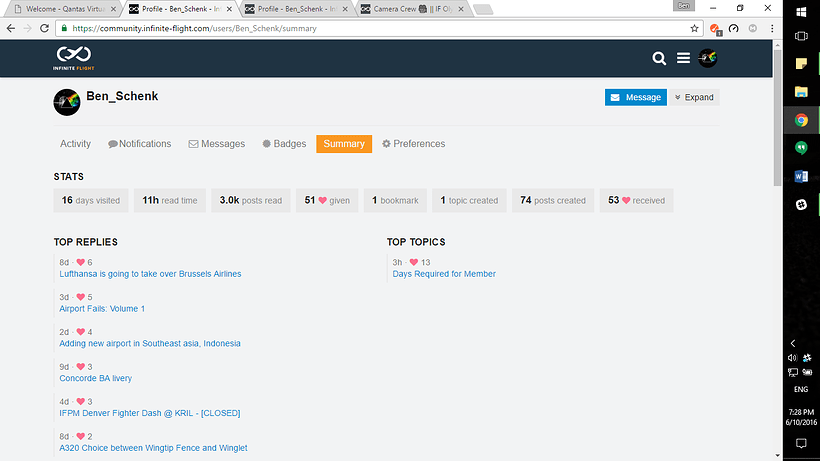Click the 51 hearts given stat
This screenshot has height=461, width=820.
[327, 200]
